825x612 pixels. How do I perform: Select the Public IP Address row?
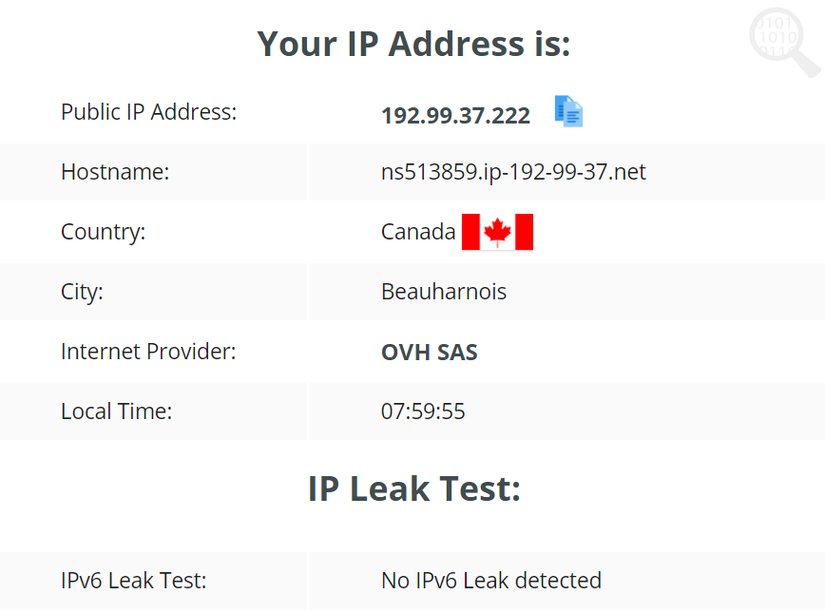[x=148, y=112]
